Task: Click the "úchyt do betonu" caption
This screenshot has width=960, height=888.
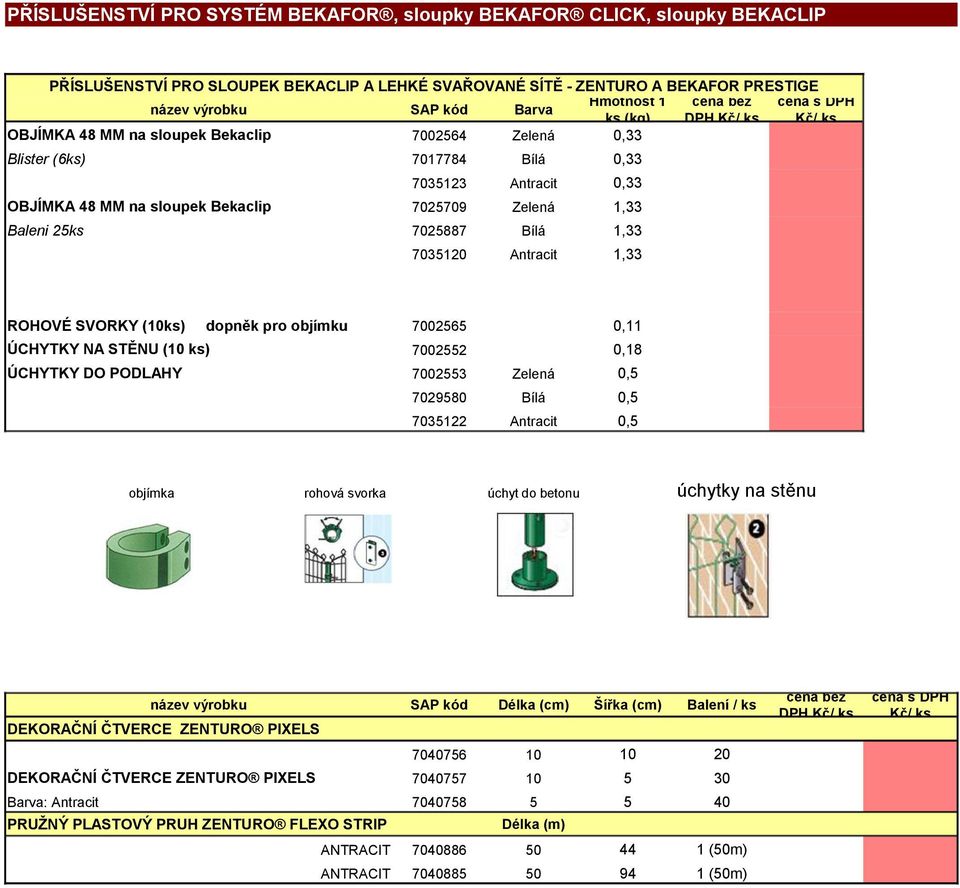Action: (x=533, y=493)
